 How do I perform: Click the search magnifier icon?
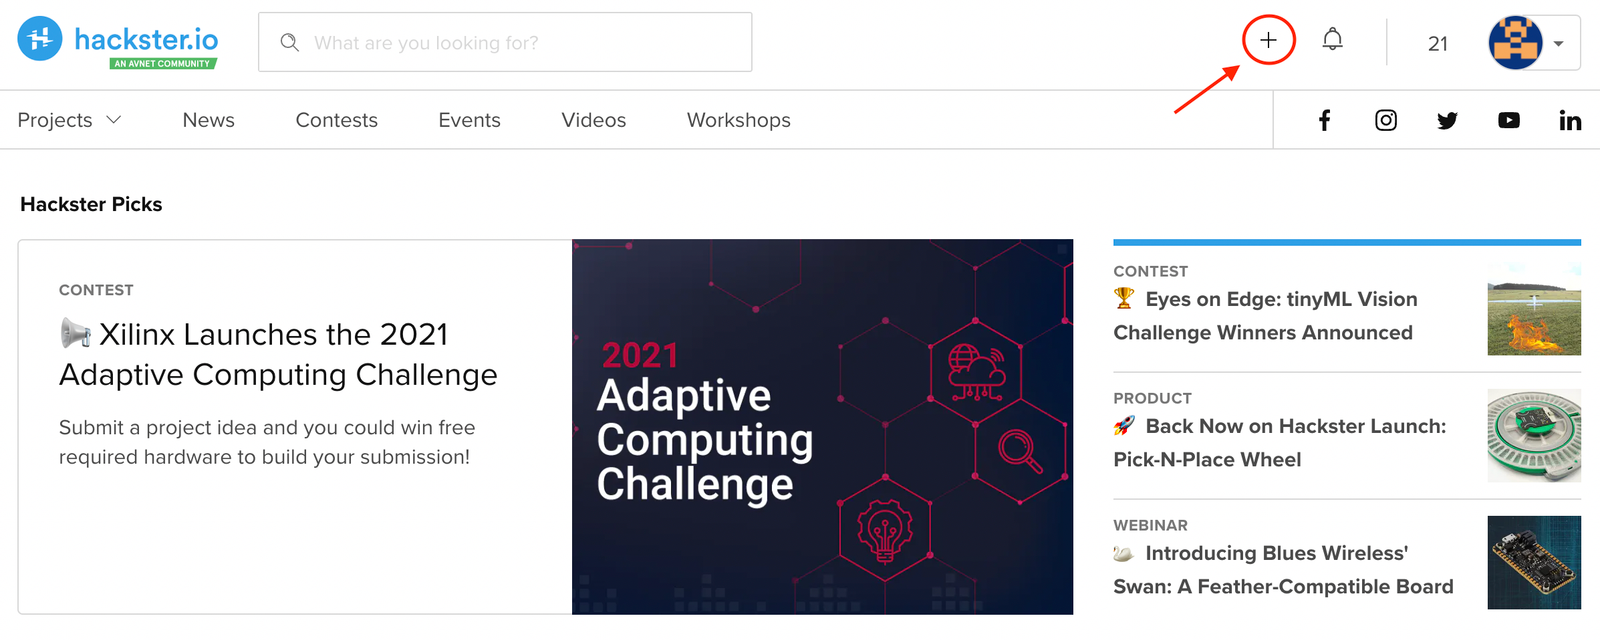coord(290,42)
